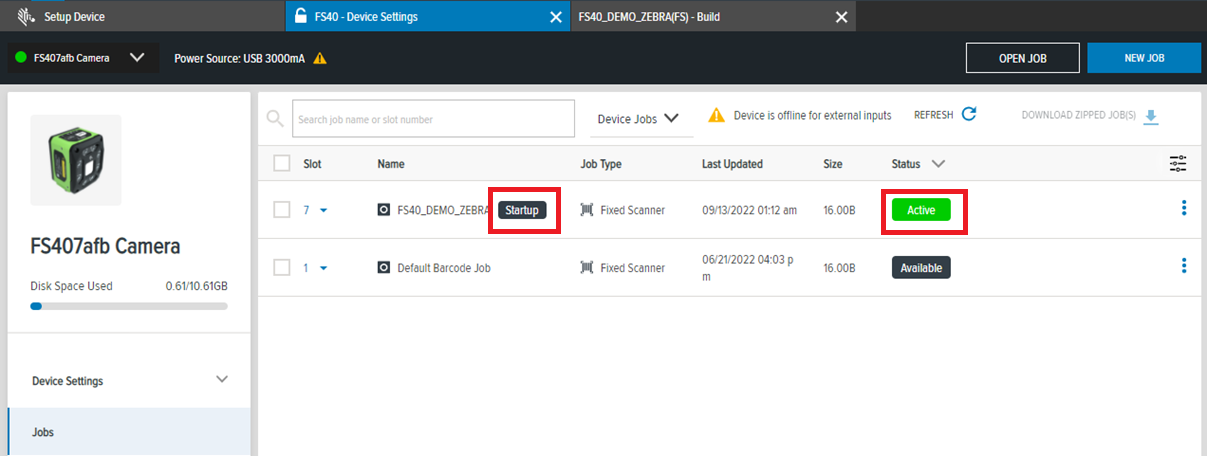
Task: Check the box for slot 1 job
Action: pos(282,267)
